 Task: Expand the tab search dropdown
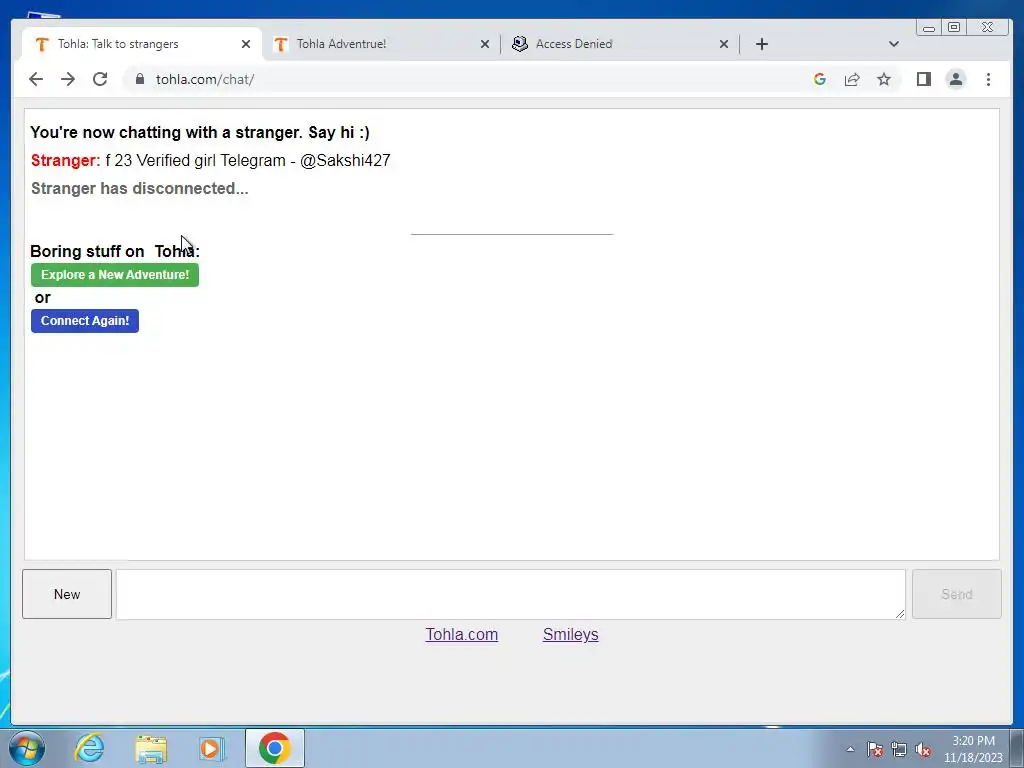(x=894, y=44)
